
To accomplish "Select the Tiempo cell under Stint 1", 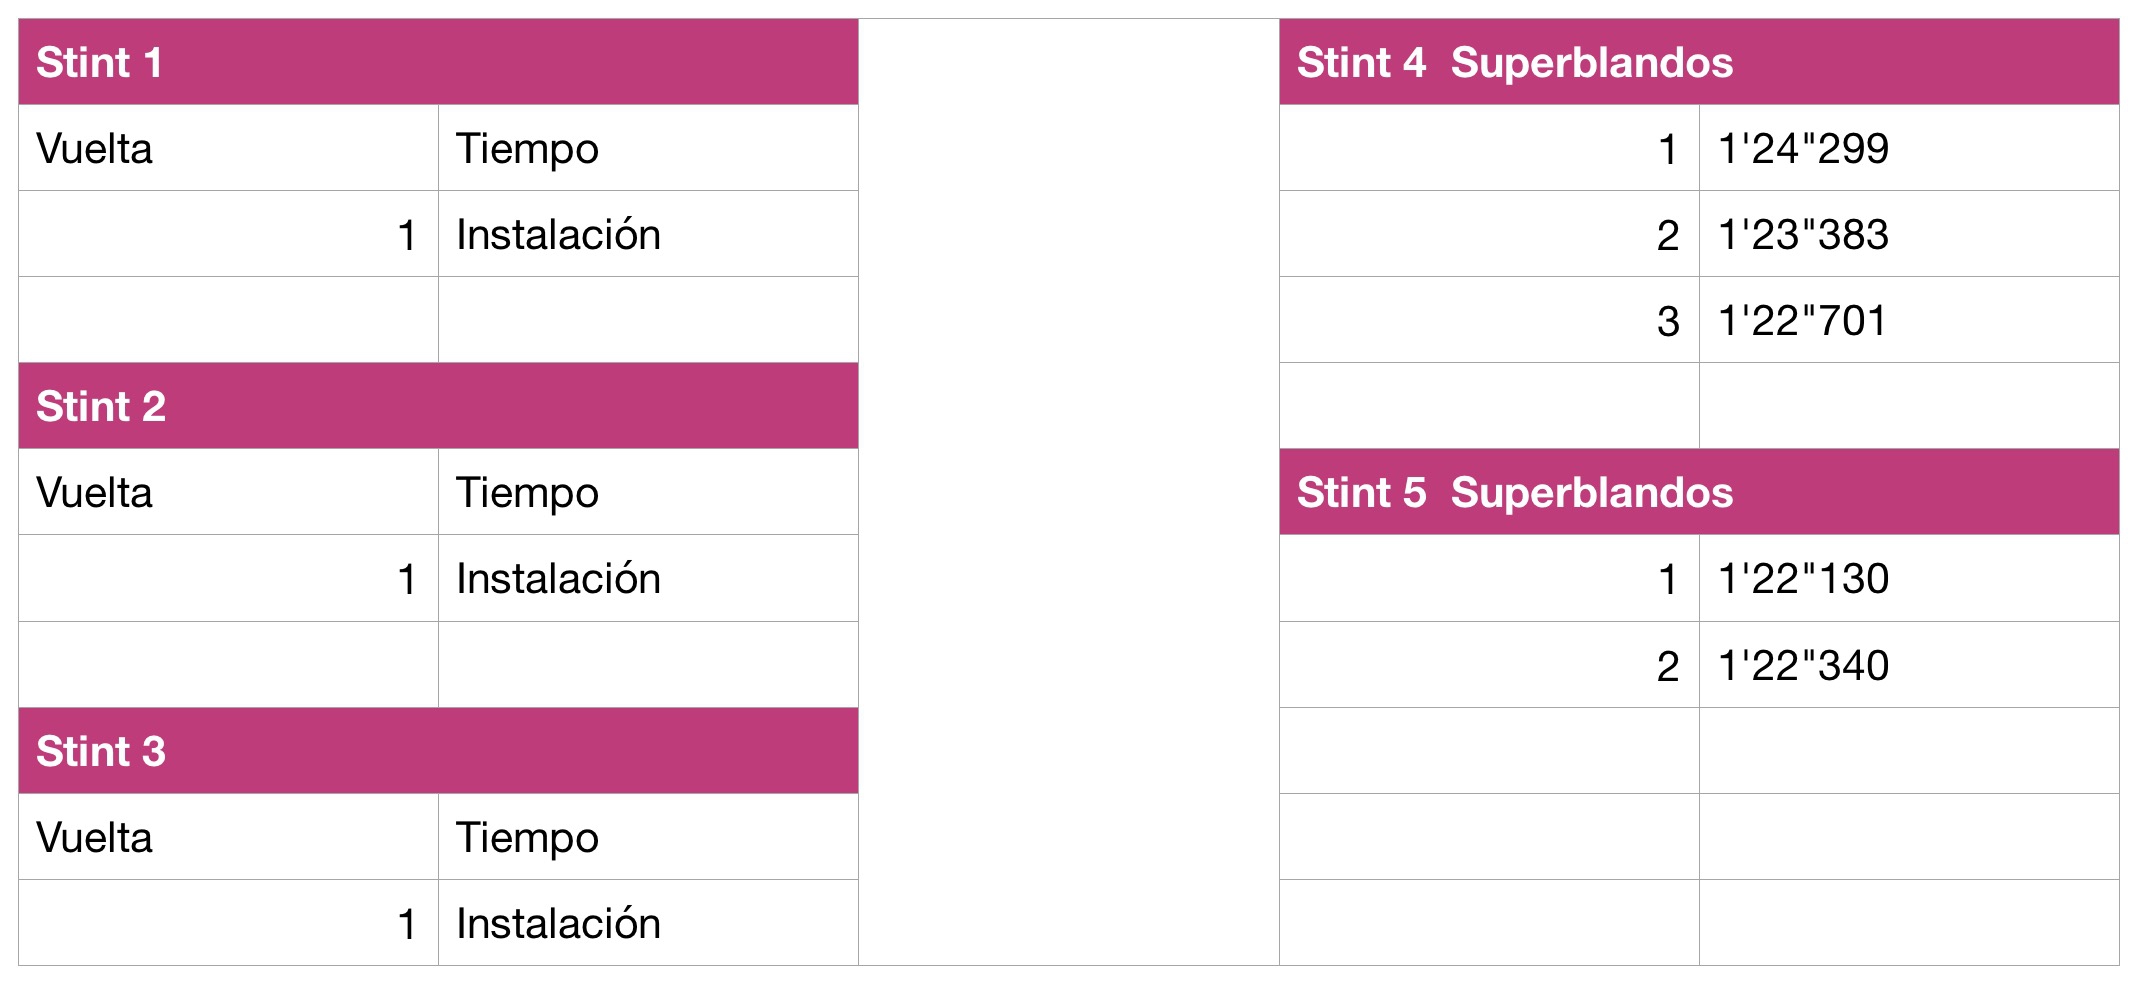I will (647, 148).
